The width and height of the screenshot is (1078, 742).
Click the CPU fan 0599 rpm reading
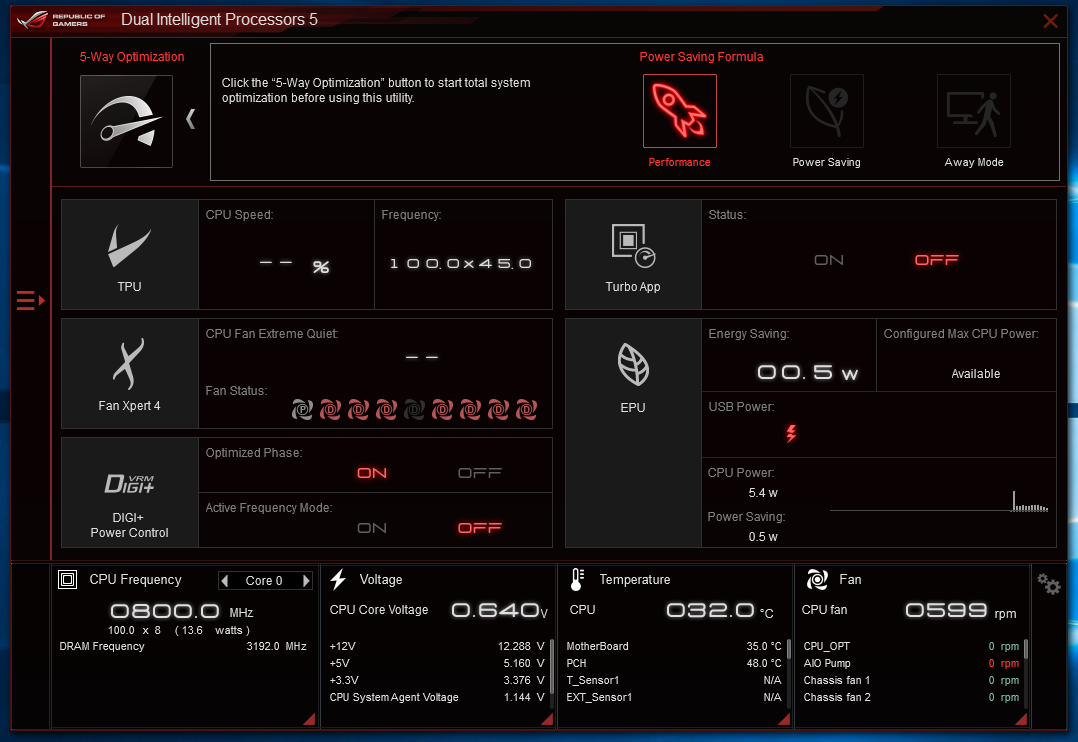click(960, 611)
